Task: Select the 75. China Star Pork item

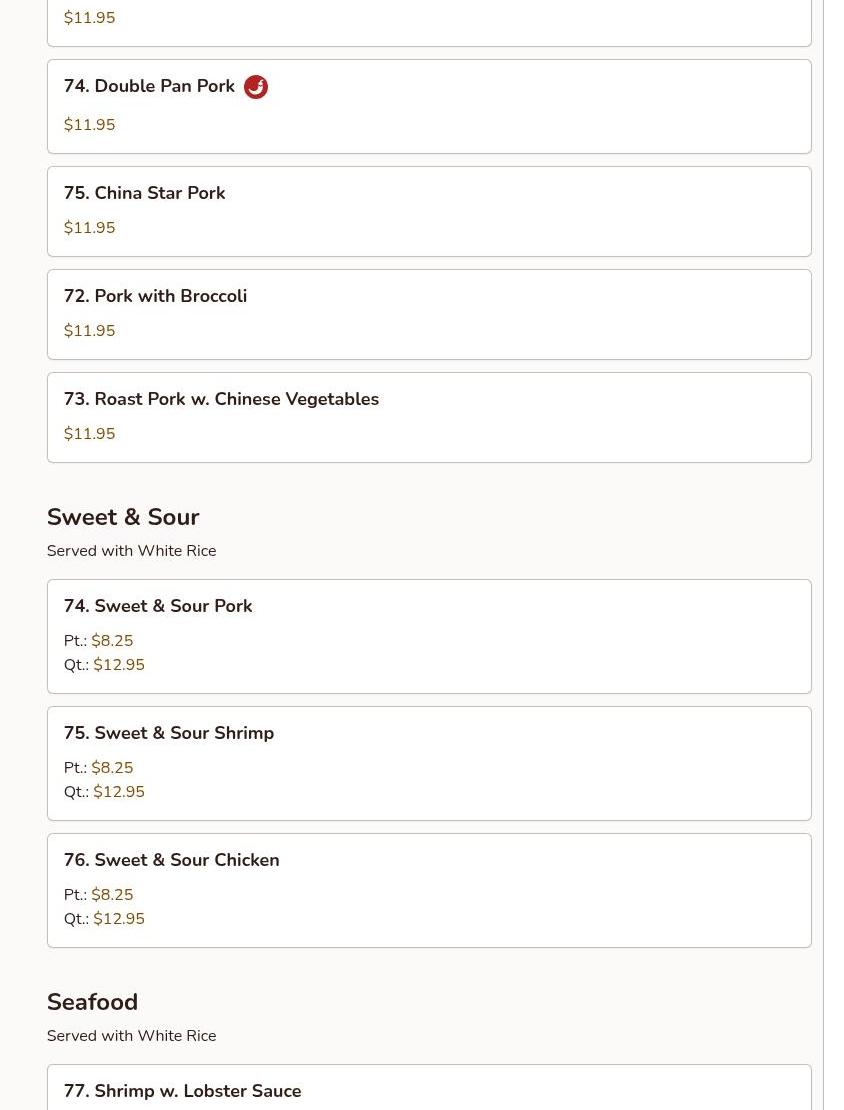Action: [x=144, y=193]
